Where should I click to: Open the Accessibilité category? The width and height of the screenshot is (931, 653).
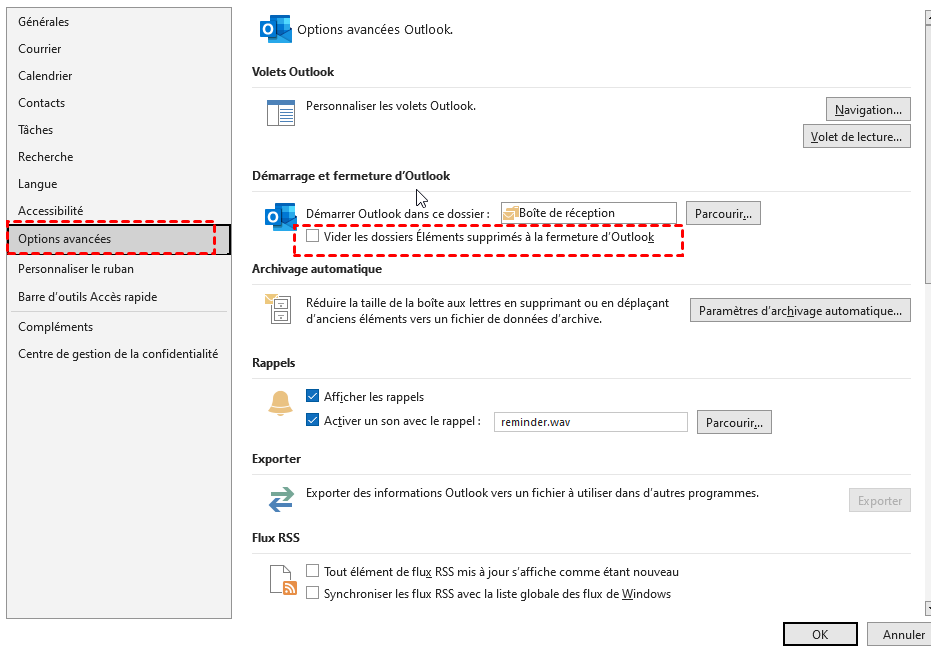[x=119, y=211]
